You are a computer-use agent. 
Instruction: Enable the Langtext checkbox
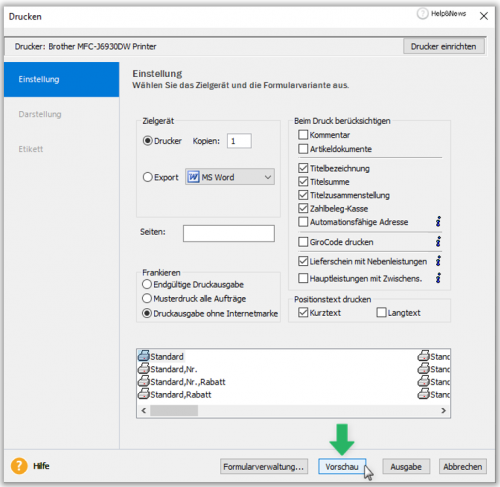(x=381, y=312)
